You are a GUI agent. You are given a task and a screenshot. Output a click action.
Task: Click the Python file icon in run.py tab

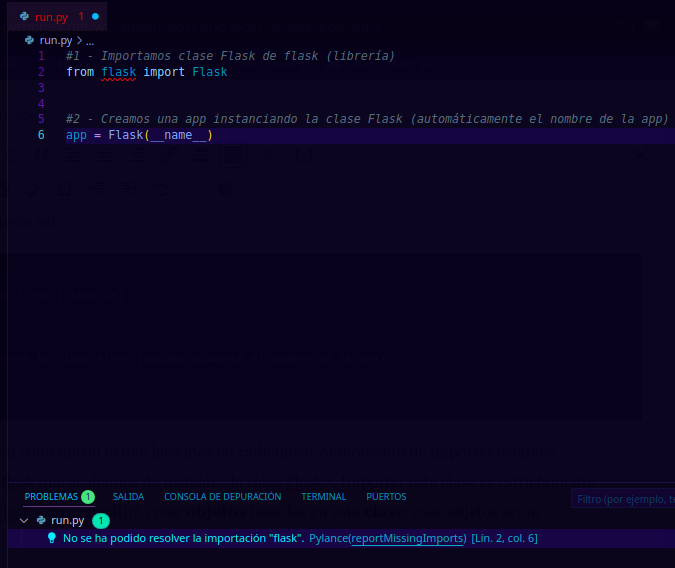(x=24, y=17)
